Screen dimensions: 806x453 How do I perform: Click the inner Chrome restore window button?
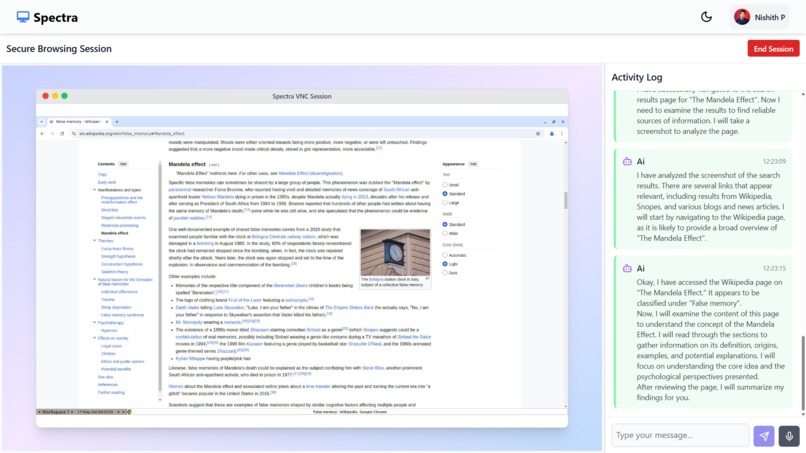pos(554,122)
